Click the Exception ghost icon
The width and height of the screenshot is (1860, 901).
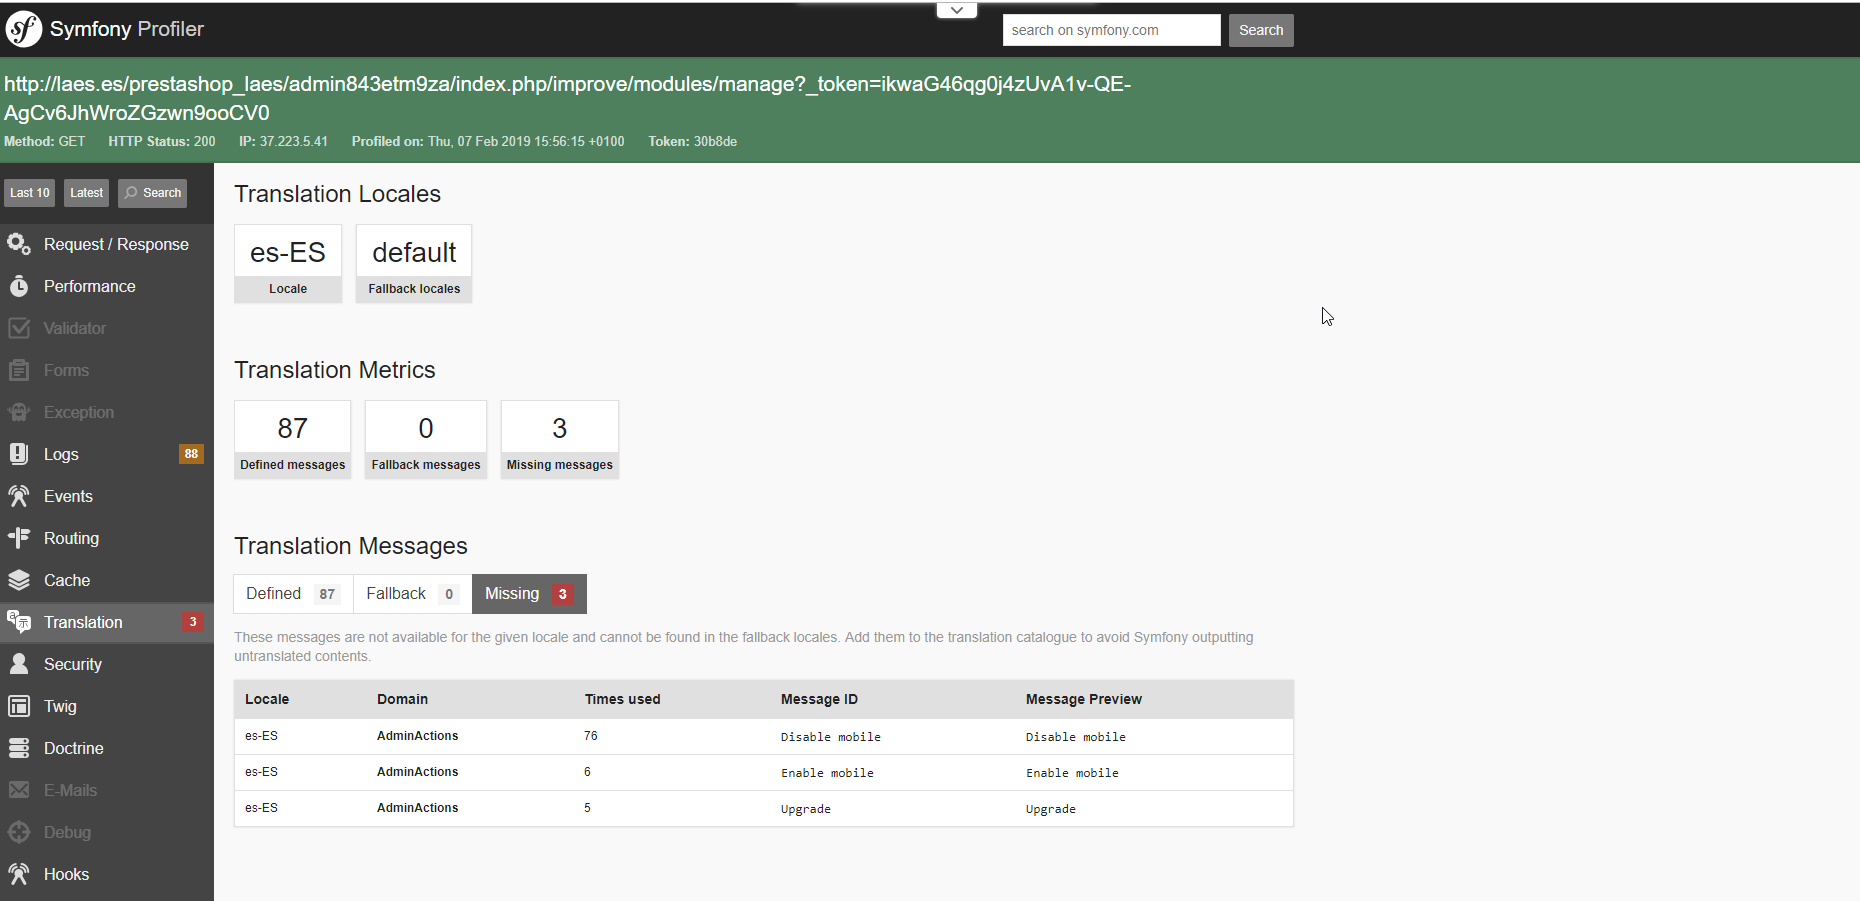coord(19,412)
